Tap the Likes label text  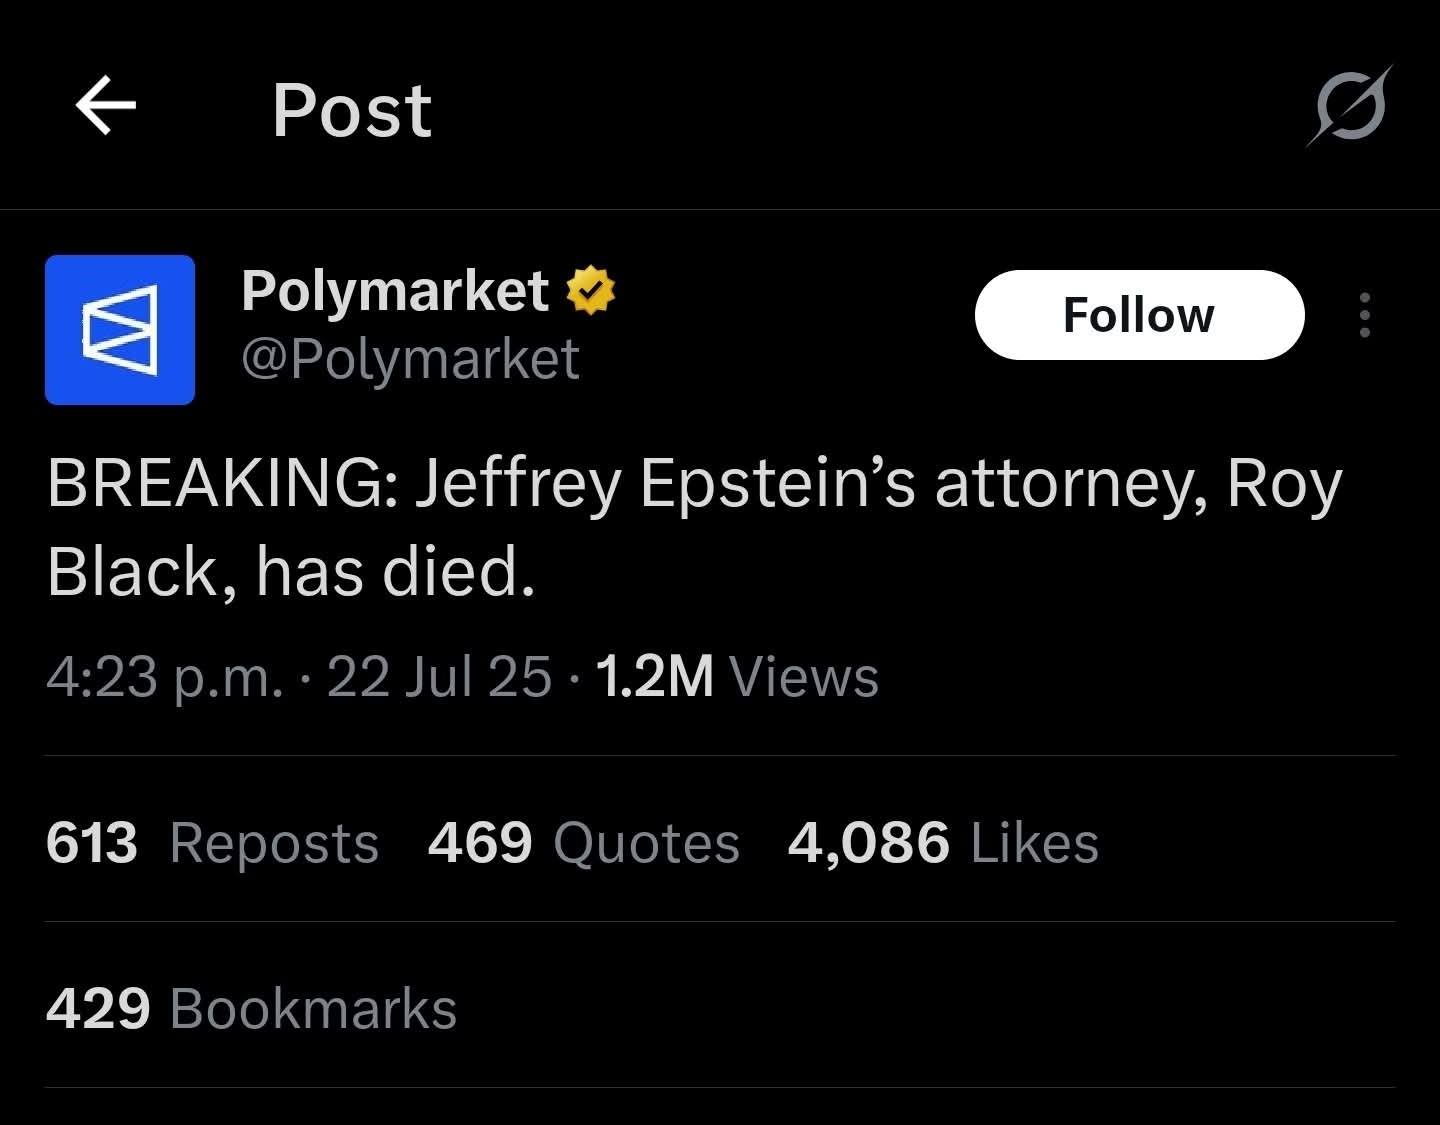coord(1035,843)
